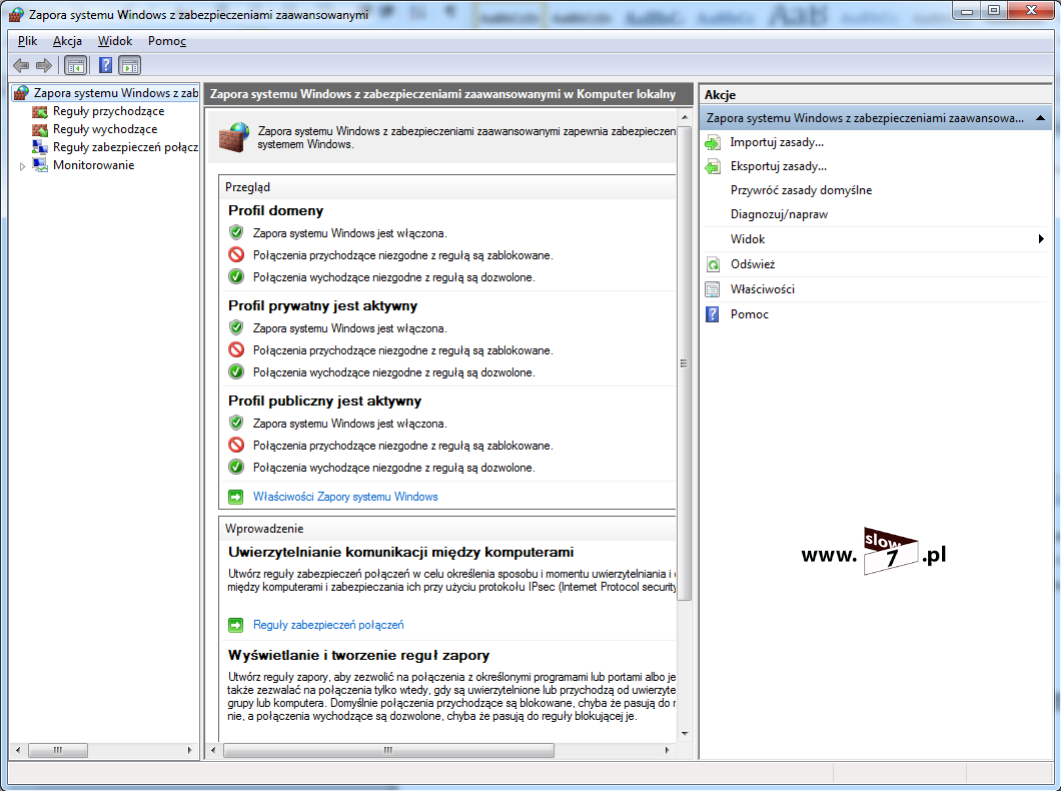Click the Profil domeny heading
This screenshot has width=1061, height=791.
(x=275, y=210)
